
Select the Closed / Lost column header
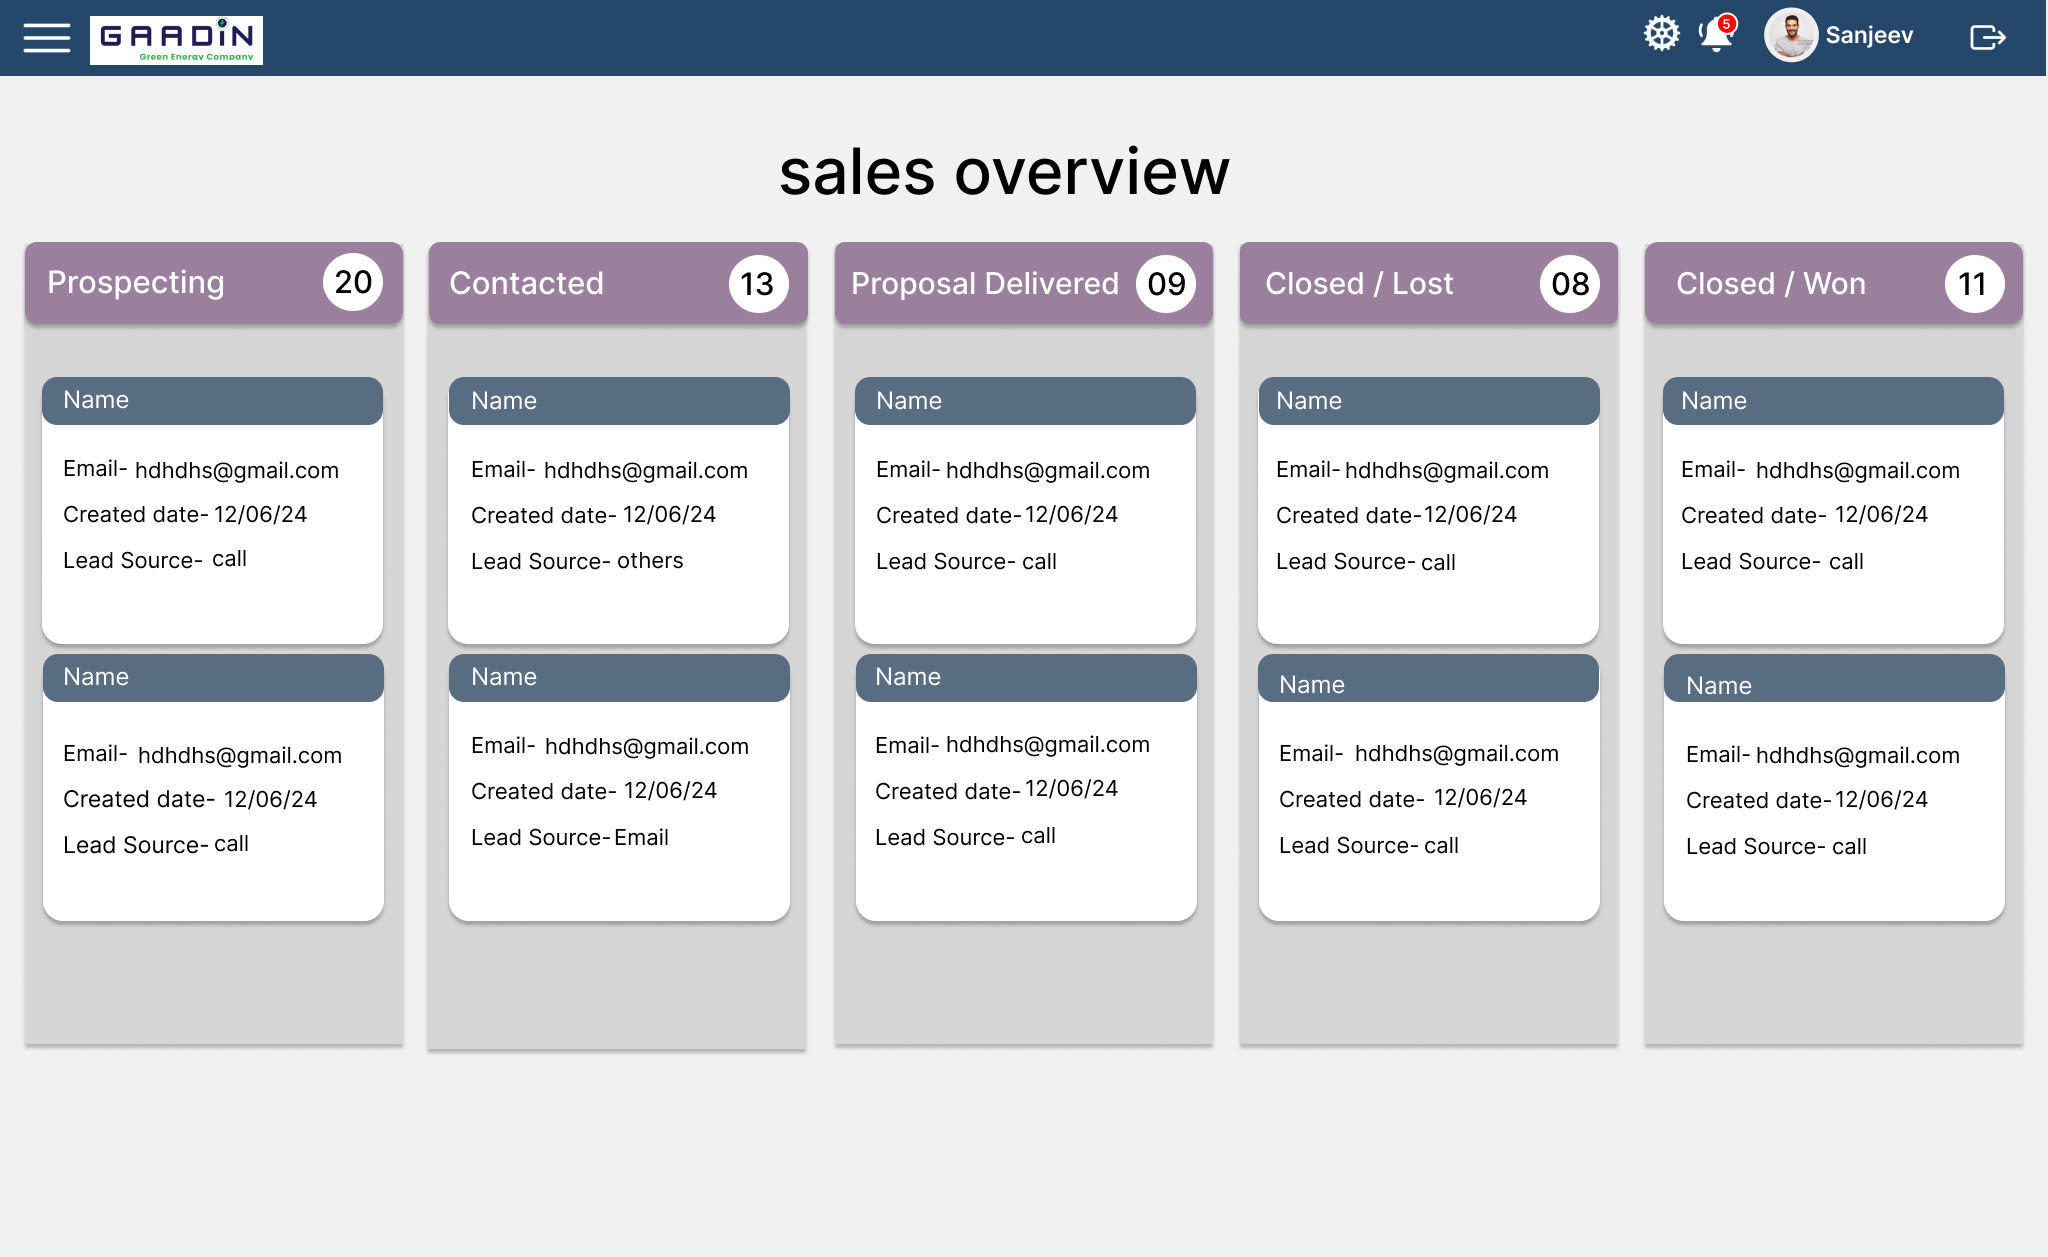1359,284
